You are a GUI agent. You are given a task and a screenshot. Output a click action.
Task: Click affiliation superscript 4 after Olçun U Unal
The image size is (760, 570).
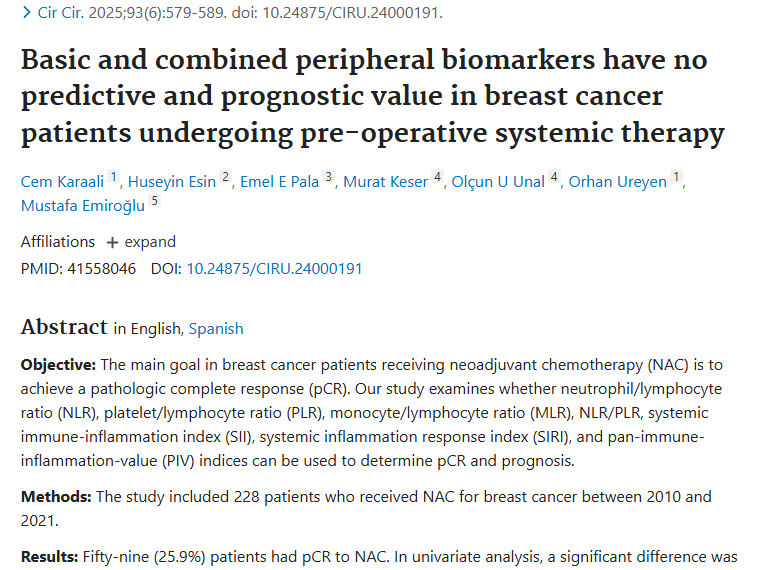(x=554, y=178)
